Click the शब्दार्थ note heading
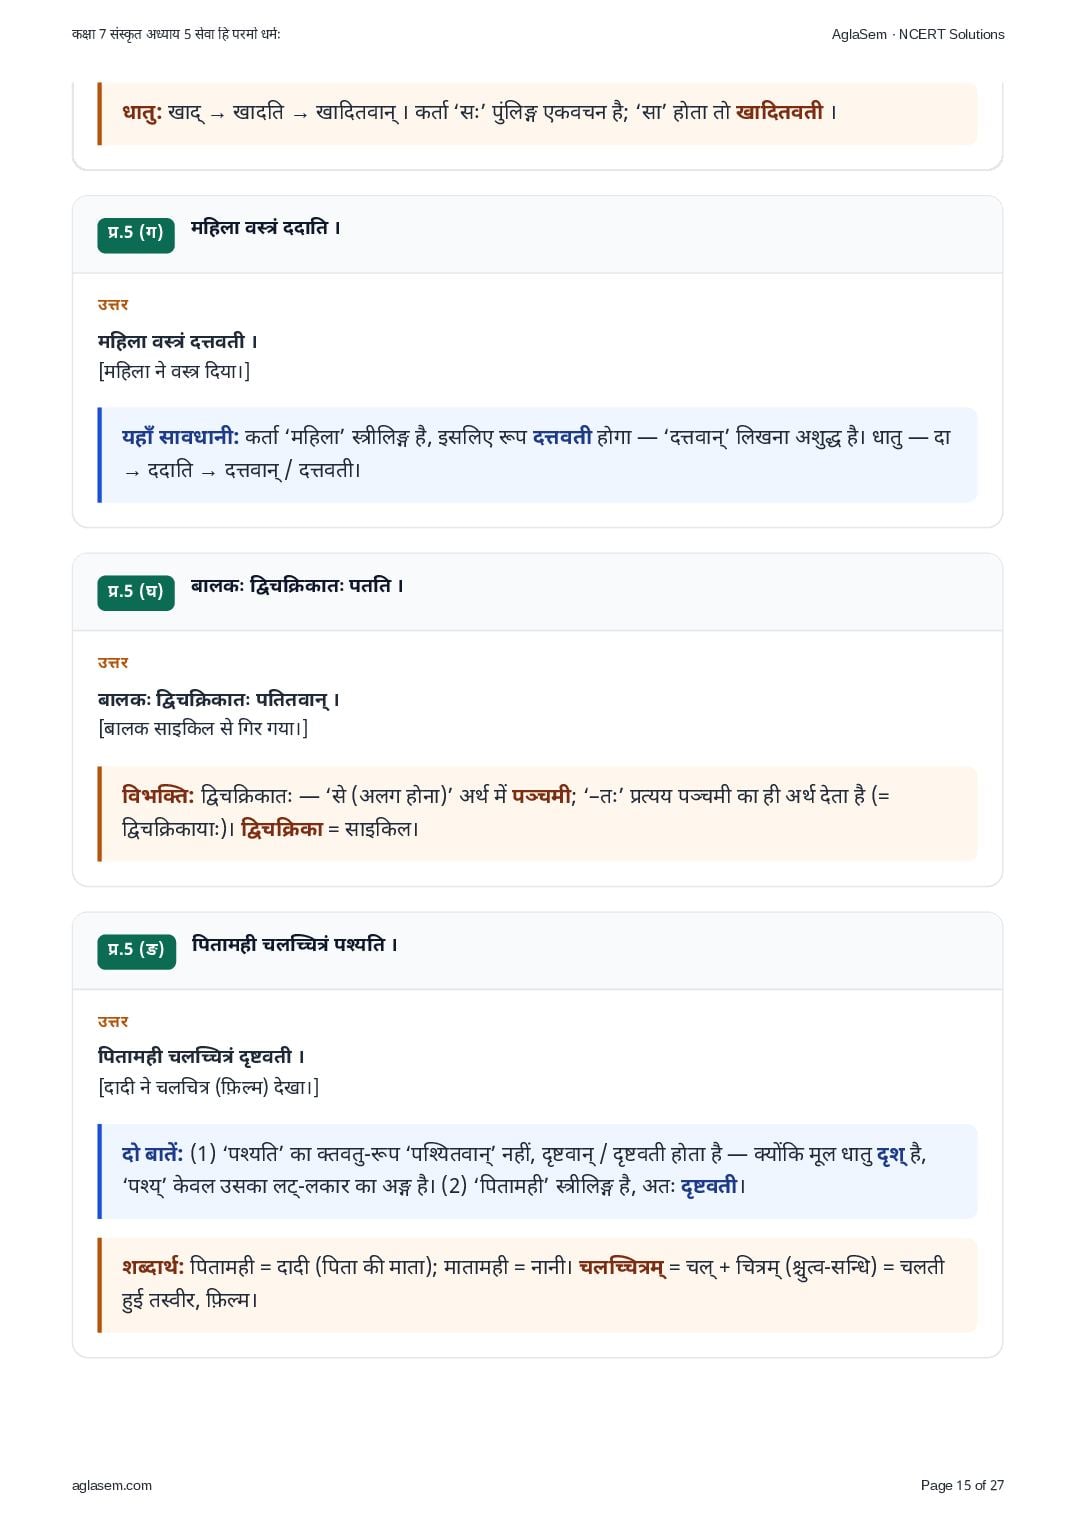 tap(153, 1267)
